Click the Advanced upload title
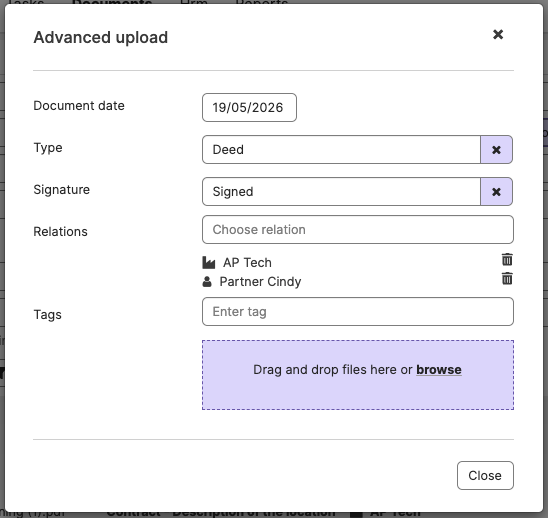The image size is (548, 518). click(101, 37)
